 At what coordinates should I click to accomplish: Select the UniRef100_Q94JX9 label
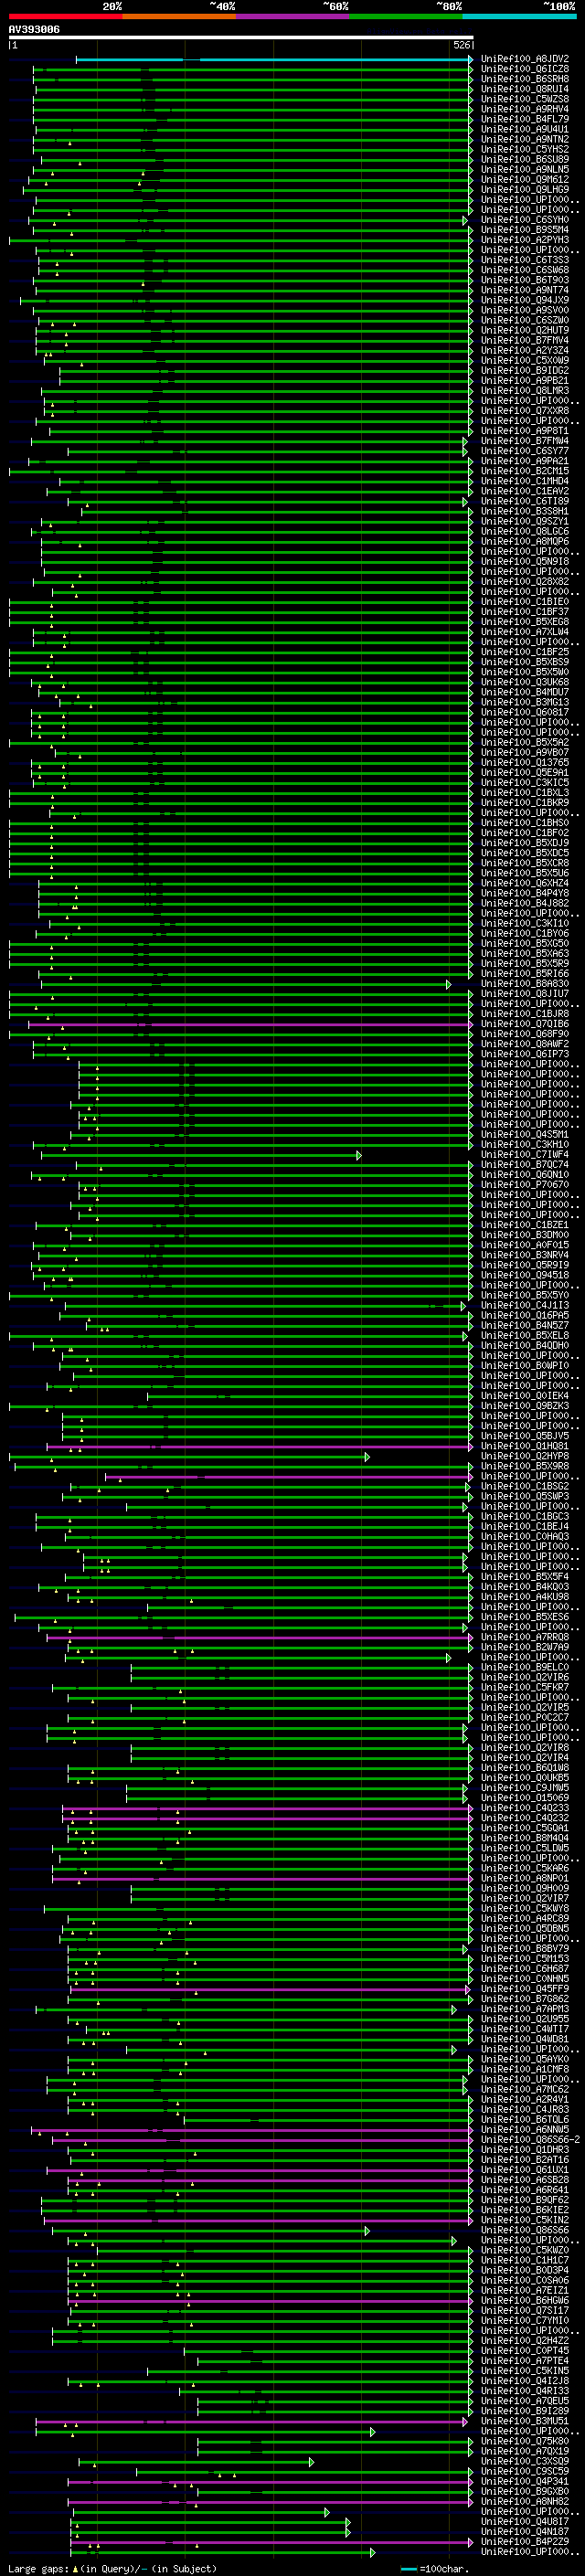[x=525, y=301]
